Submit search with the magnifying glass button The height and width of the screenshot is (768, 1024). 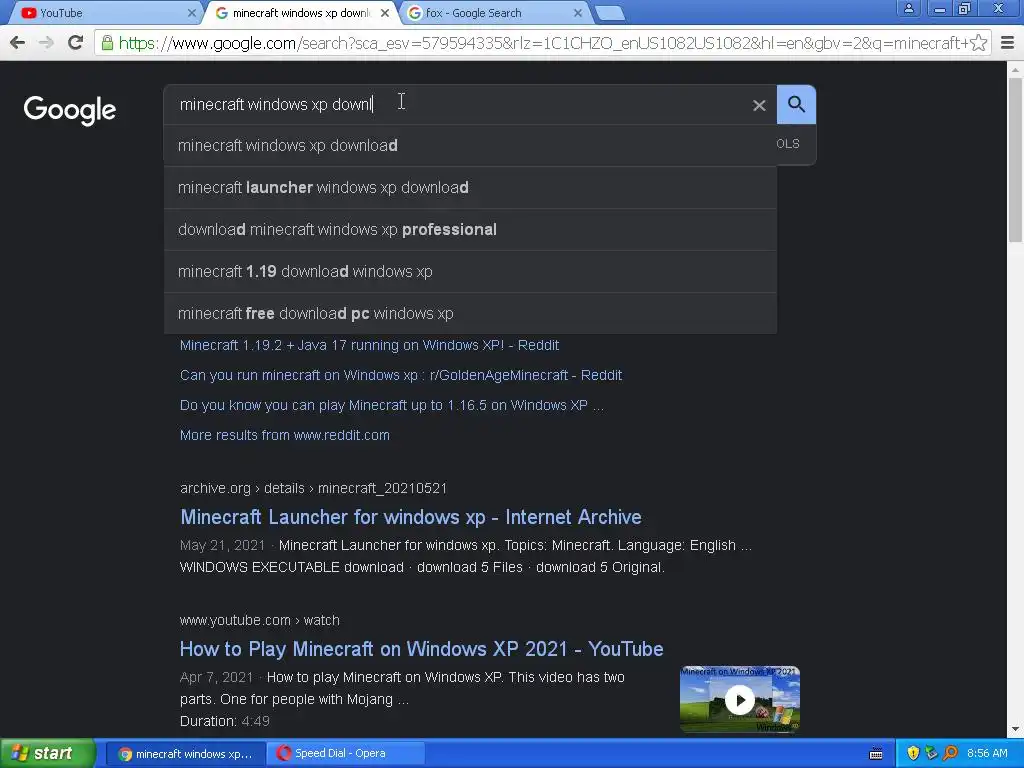click(796, 104)
